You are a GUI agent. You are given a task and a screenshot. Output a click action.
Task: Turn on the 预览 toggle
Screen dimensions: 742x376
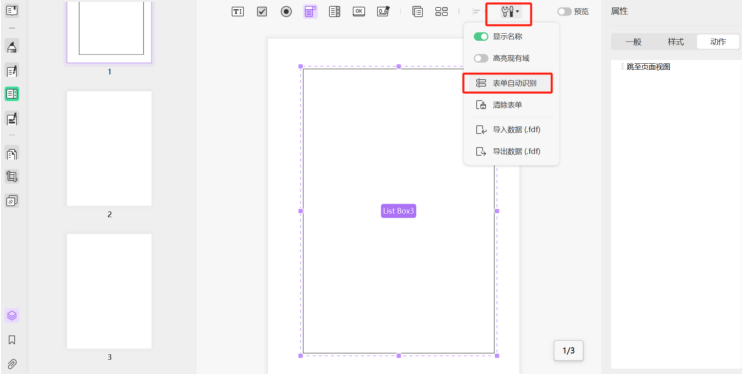click(x=564, y=12)
